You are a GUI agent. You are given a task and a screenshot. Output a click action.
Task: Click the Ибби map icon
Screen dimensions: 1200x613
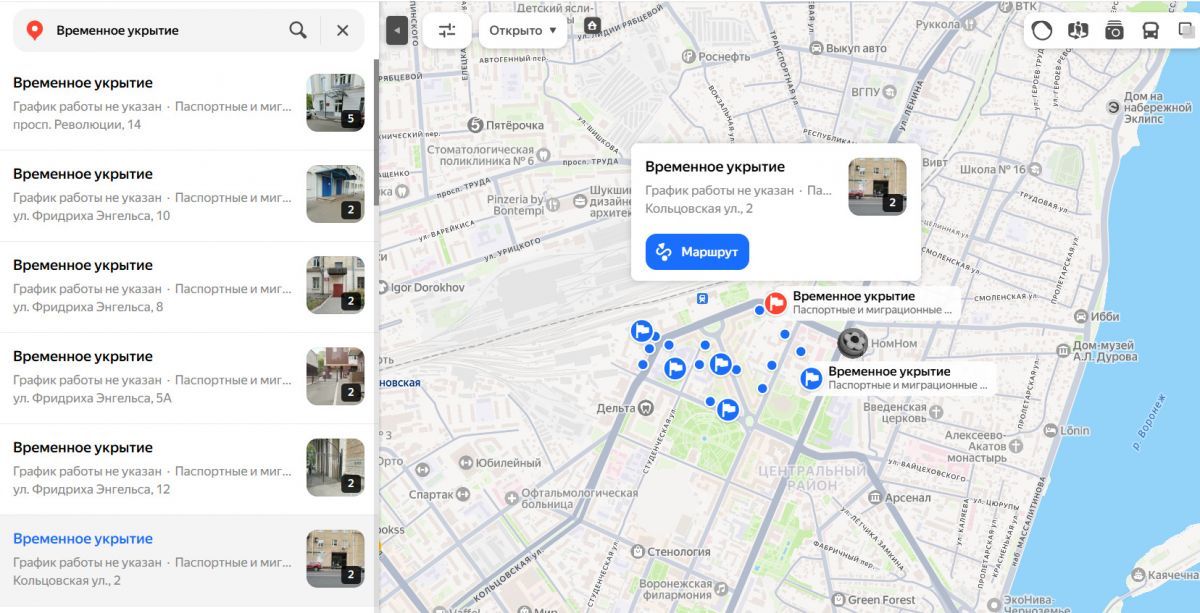point(1082,316)
